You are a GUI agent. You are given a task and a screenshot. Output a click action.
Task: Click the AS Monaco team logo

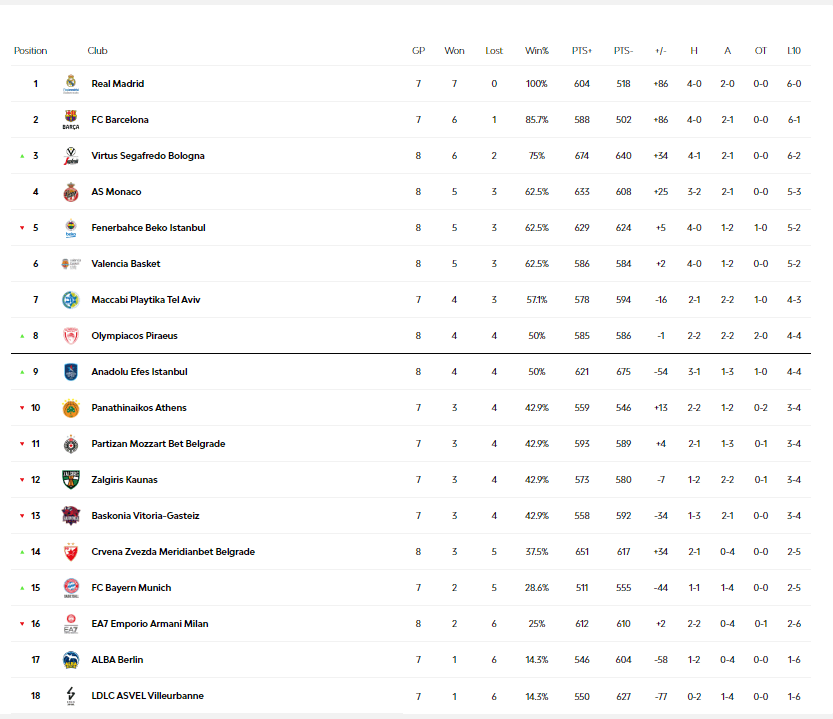71,192
